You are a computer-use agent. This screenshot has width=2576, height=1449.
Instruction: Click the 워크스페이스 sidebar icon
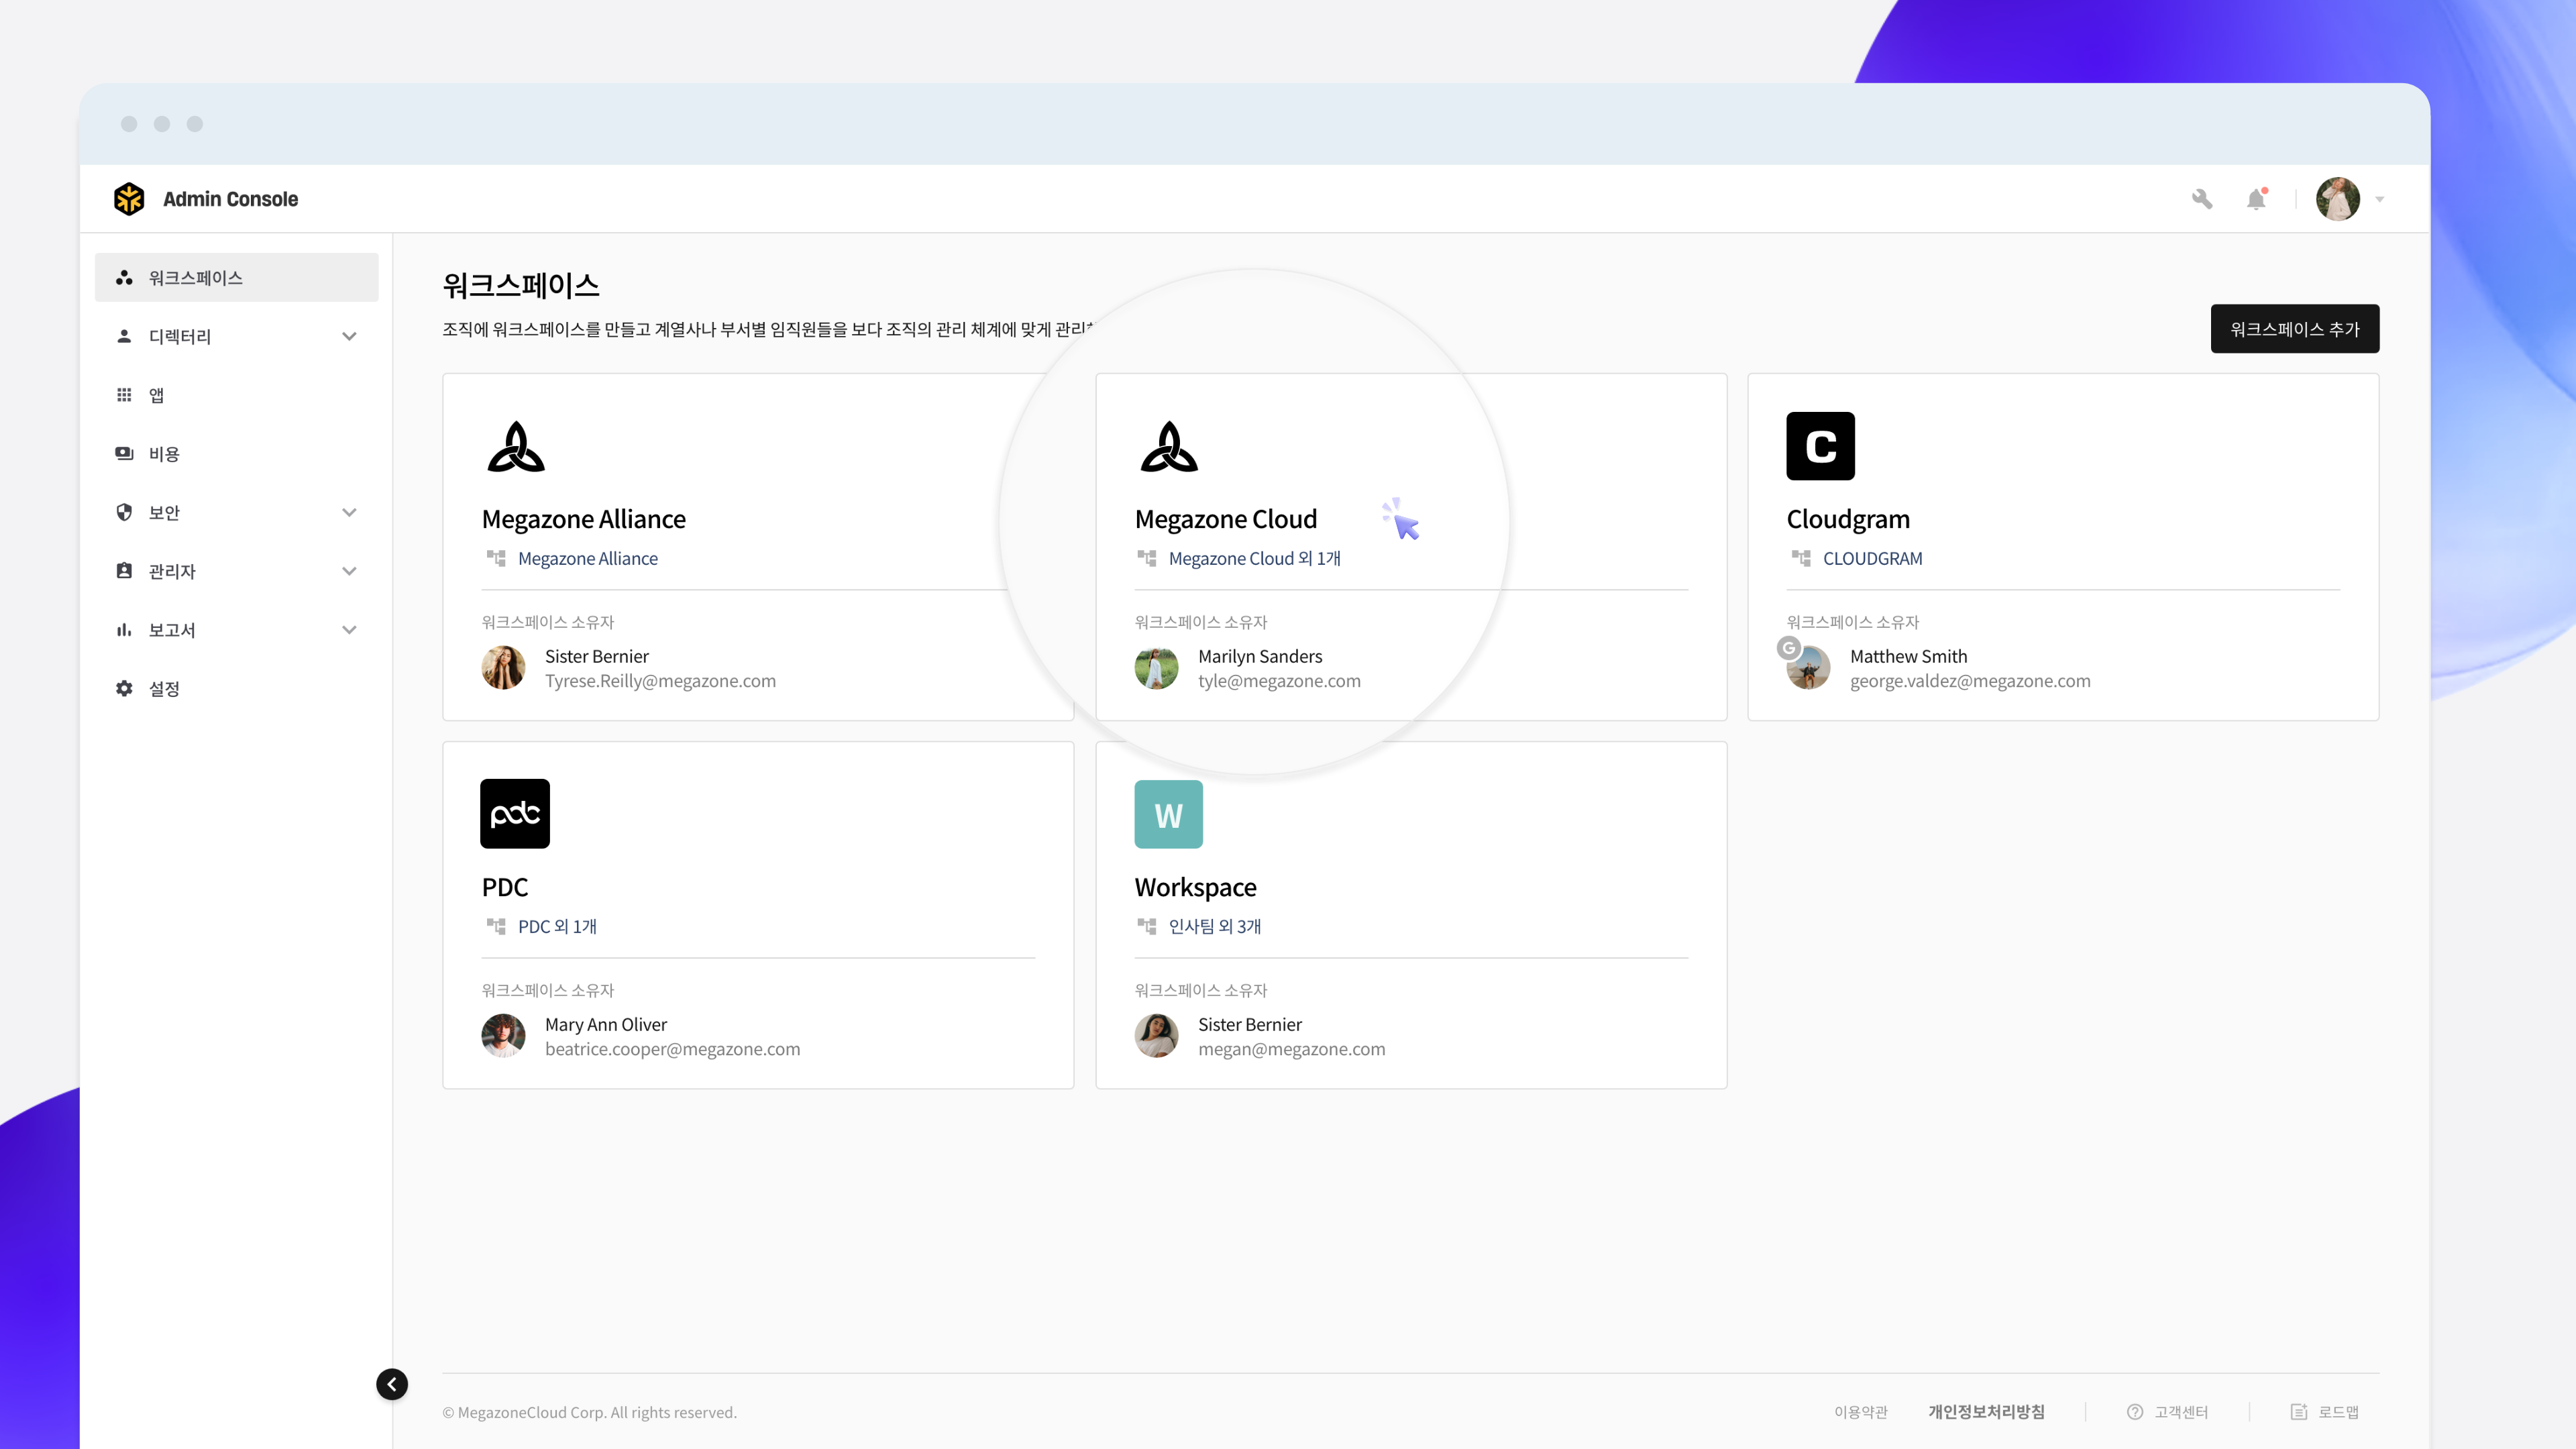click(124, 277)
